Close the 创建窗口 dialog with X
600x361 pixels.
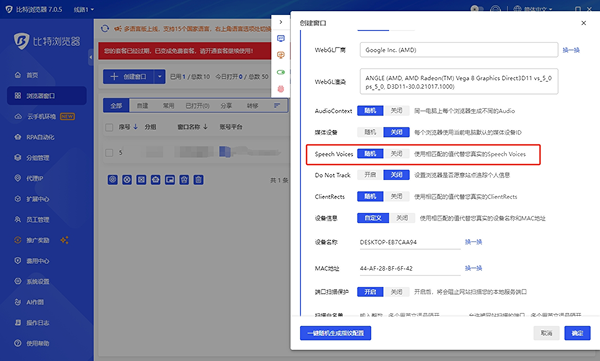point(584,23)
